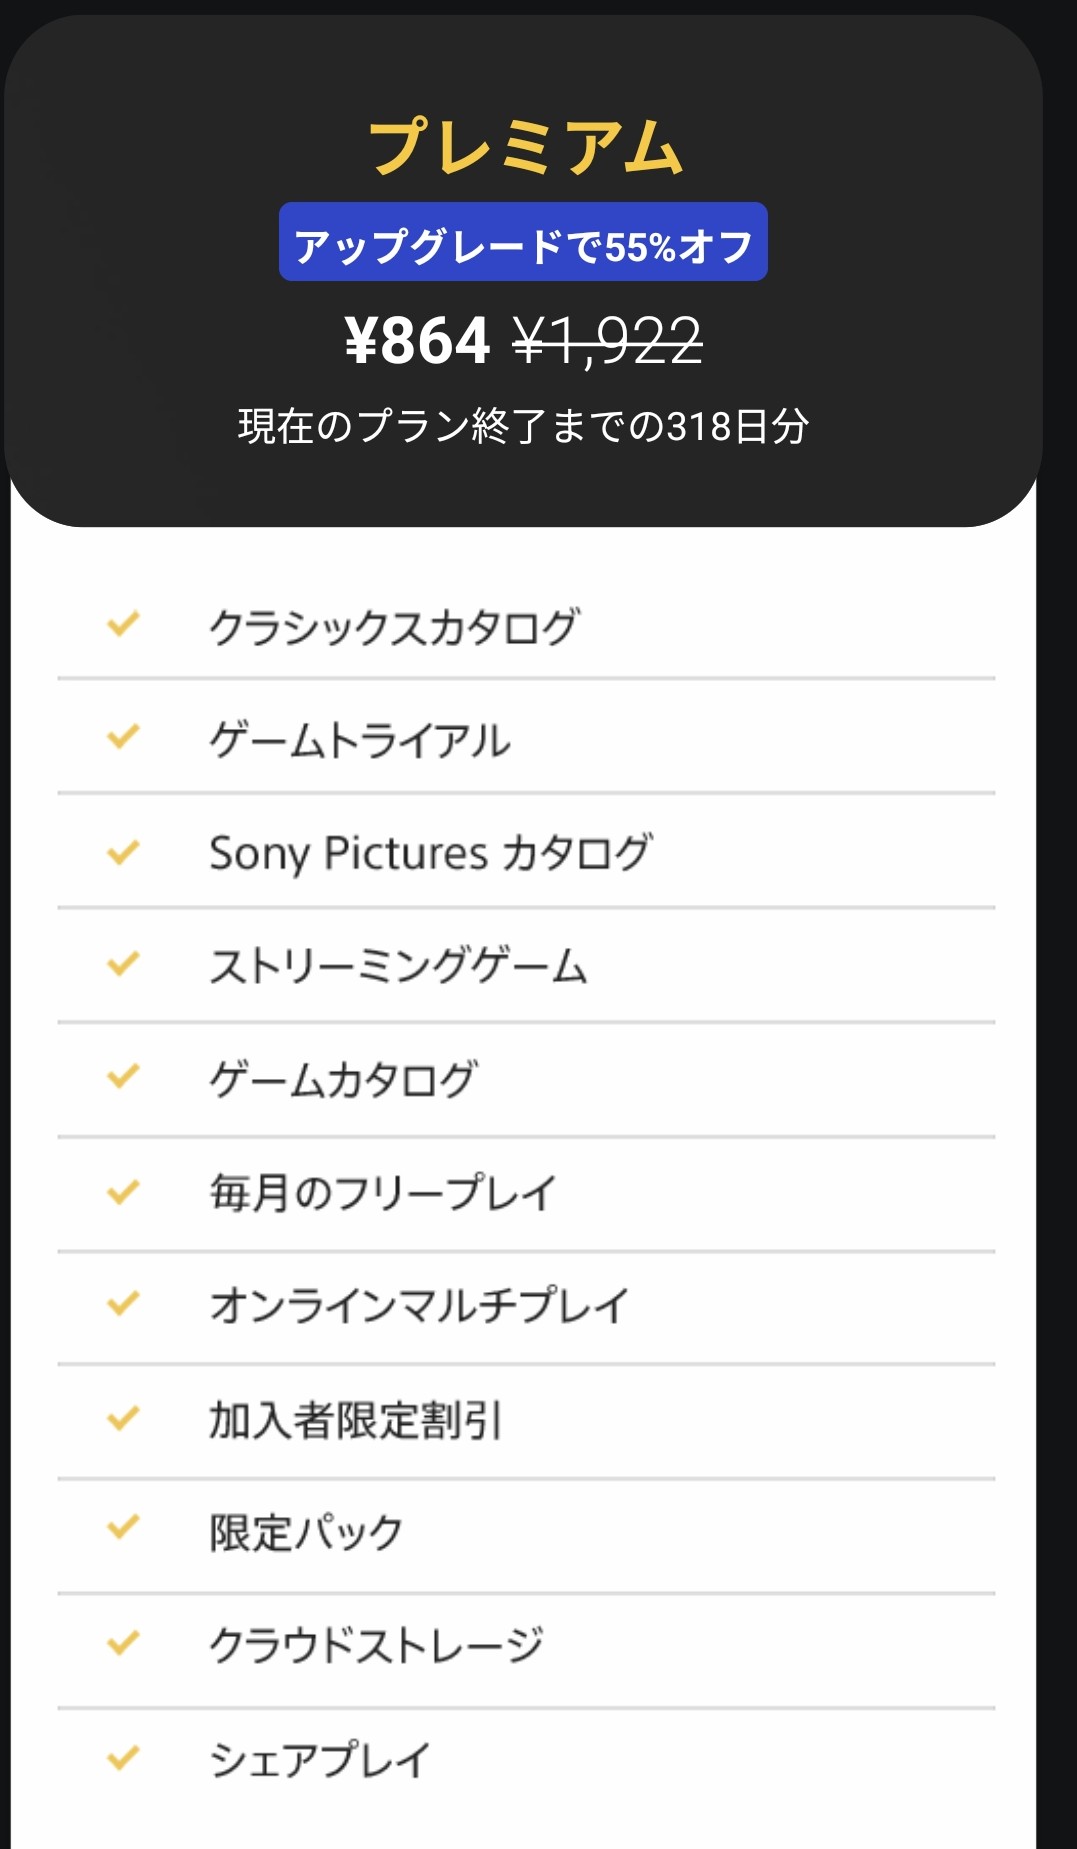Screen dimensions: 1077x1849
Task: Click the checkmark next to 毎月のフリープレイ
Action: [123, 1192]
